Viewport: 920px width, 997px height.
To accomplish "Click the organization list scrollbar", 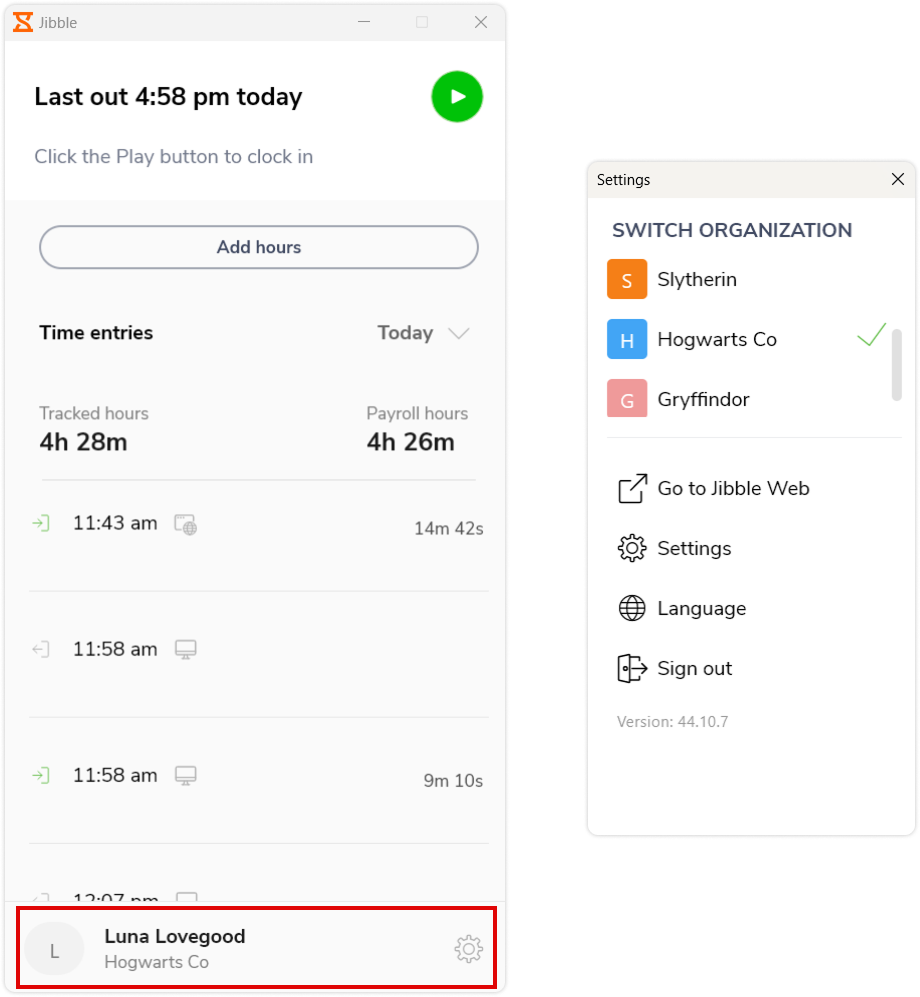I will click(x=896, y=365).
